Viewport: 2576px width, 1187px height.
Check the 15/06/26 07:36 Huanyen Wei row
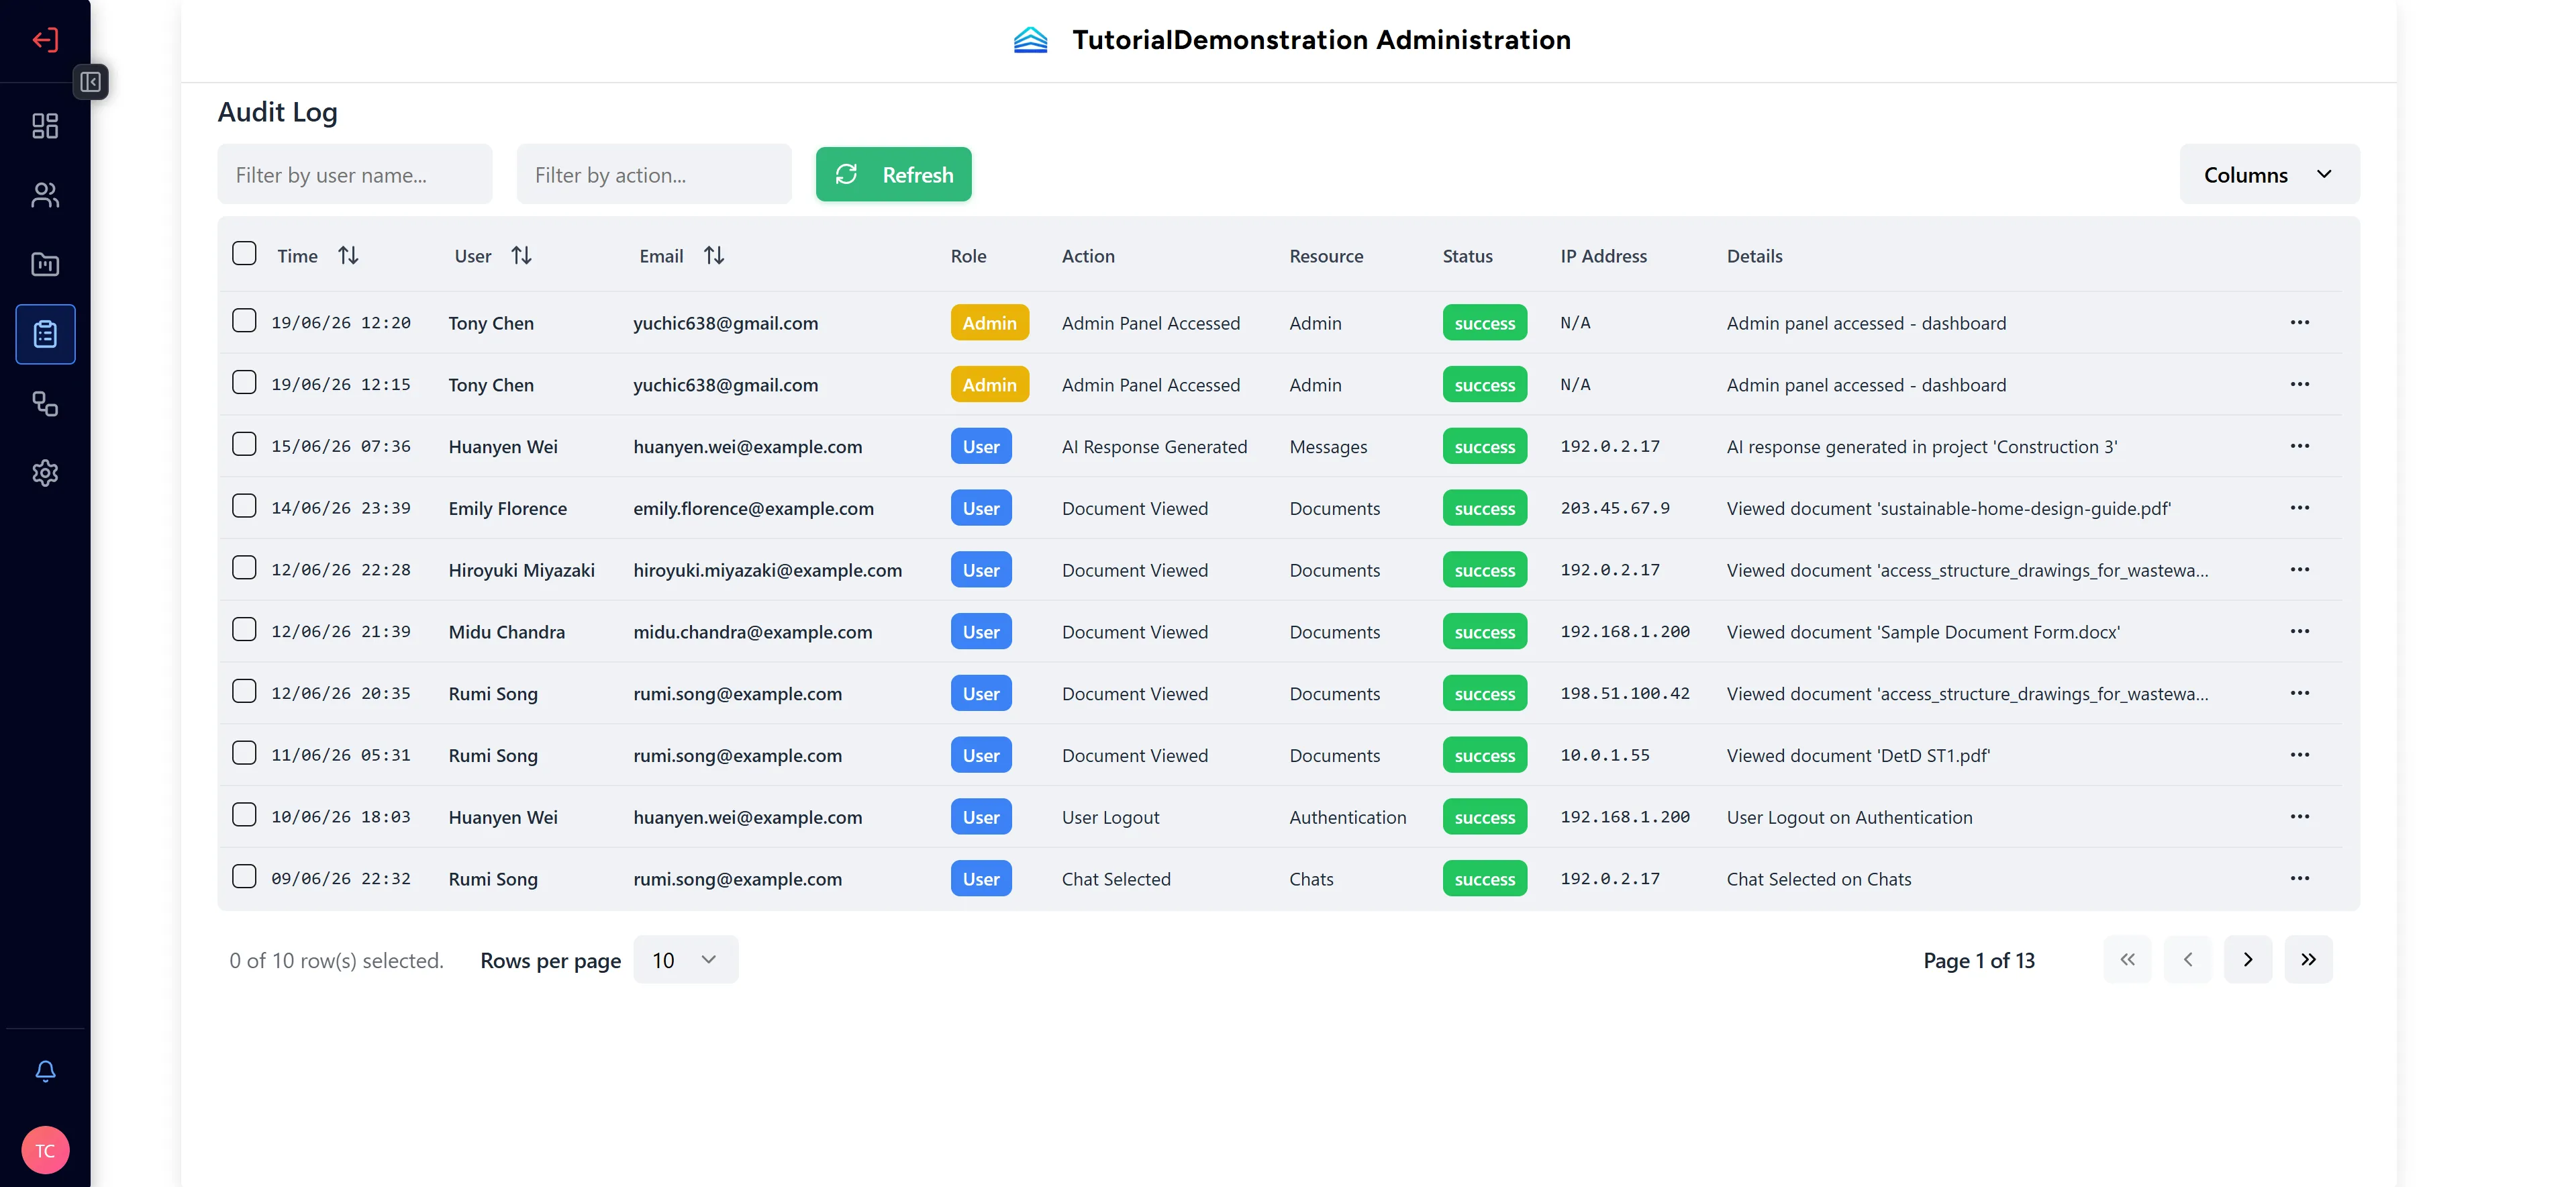click(x=244, y=444)
